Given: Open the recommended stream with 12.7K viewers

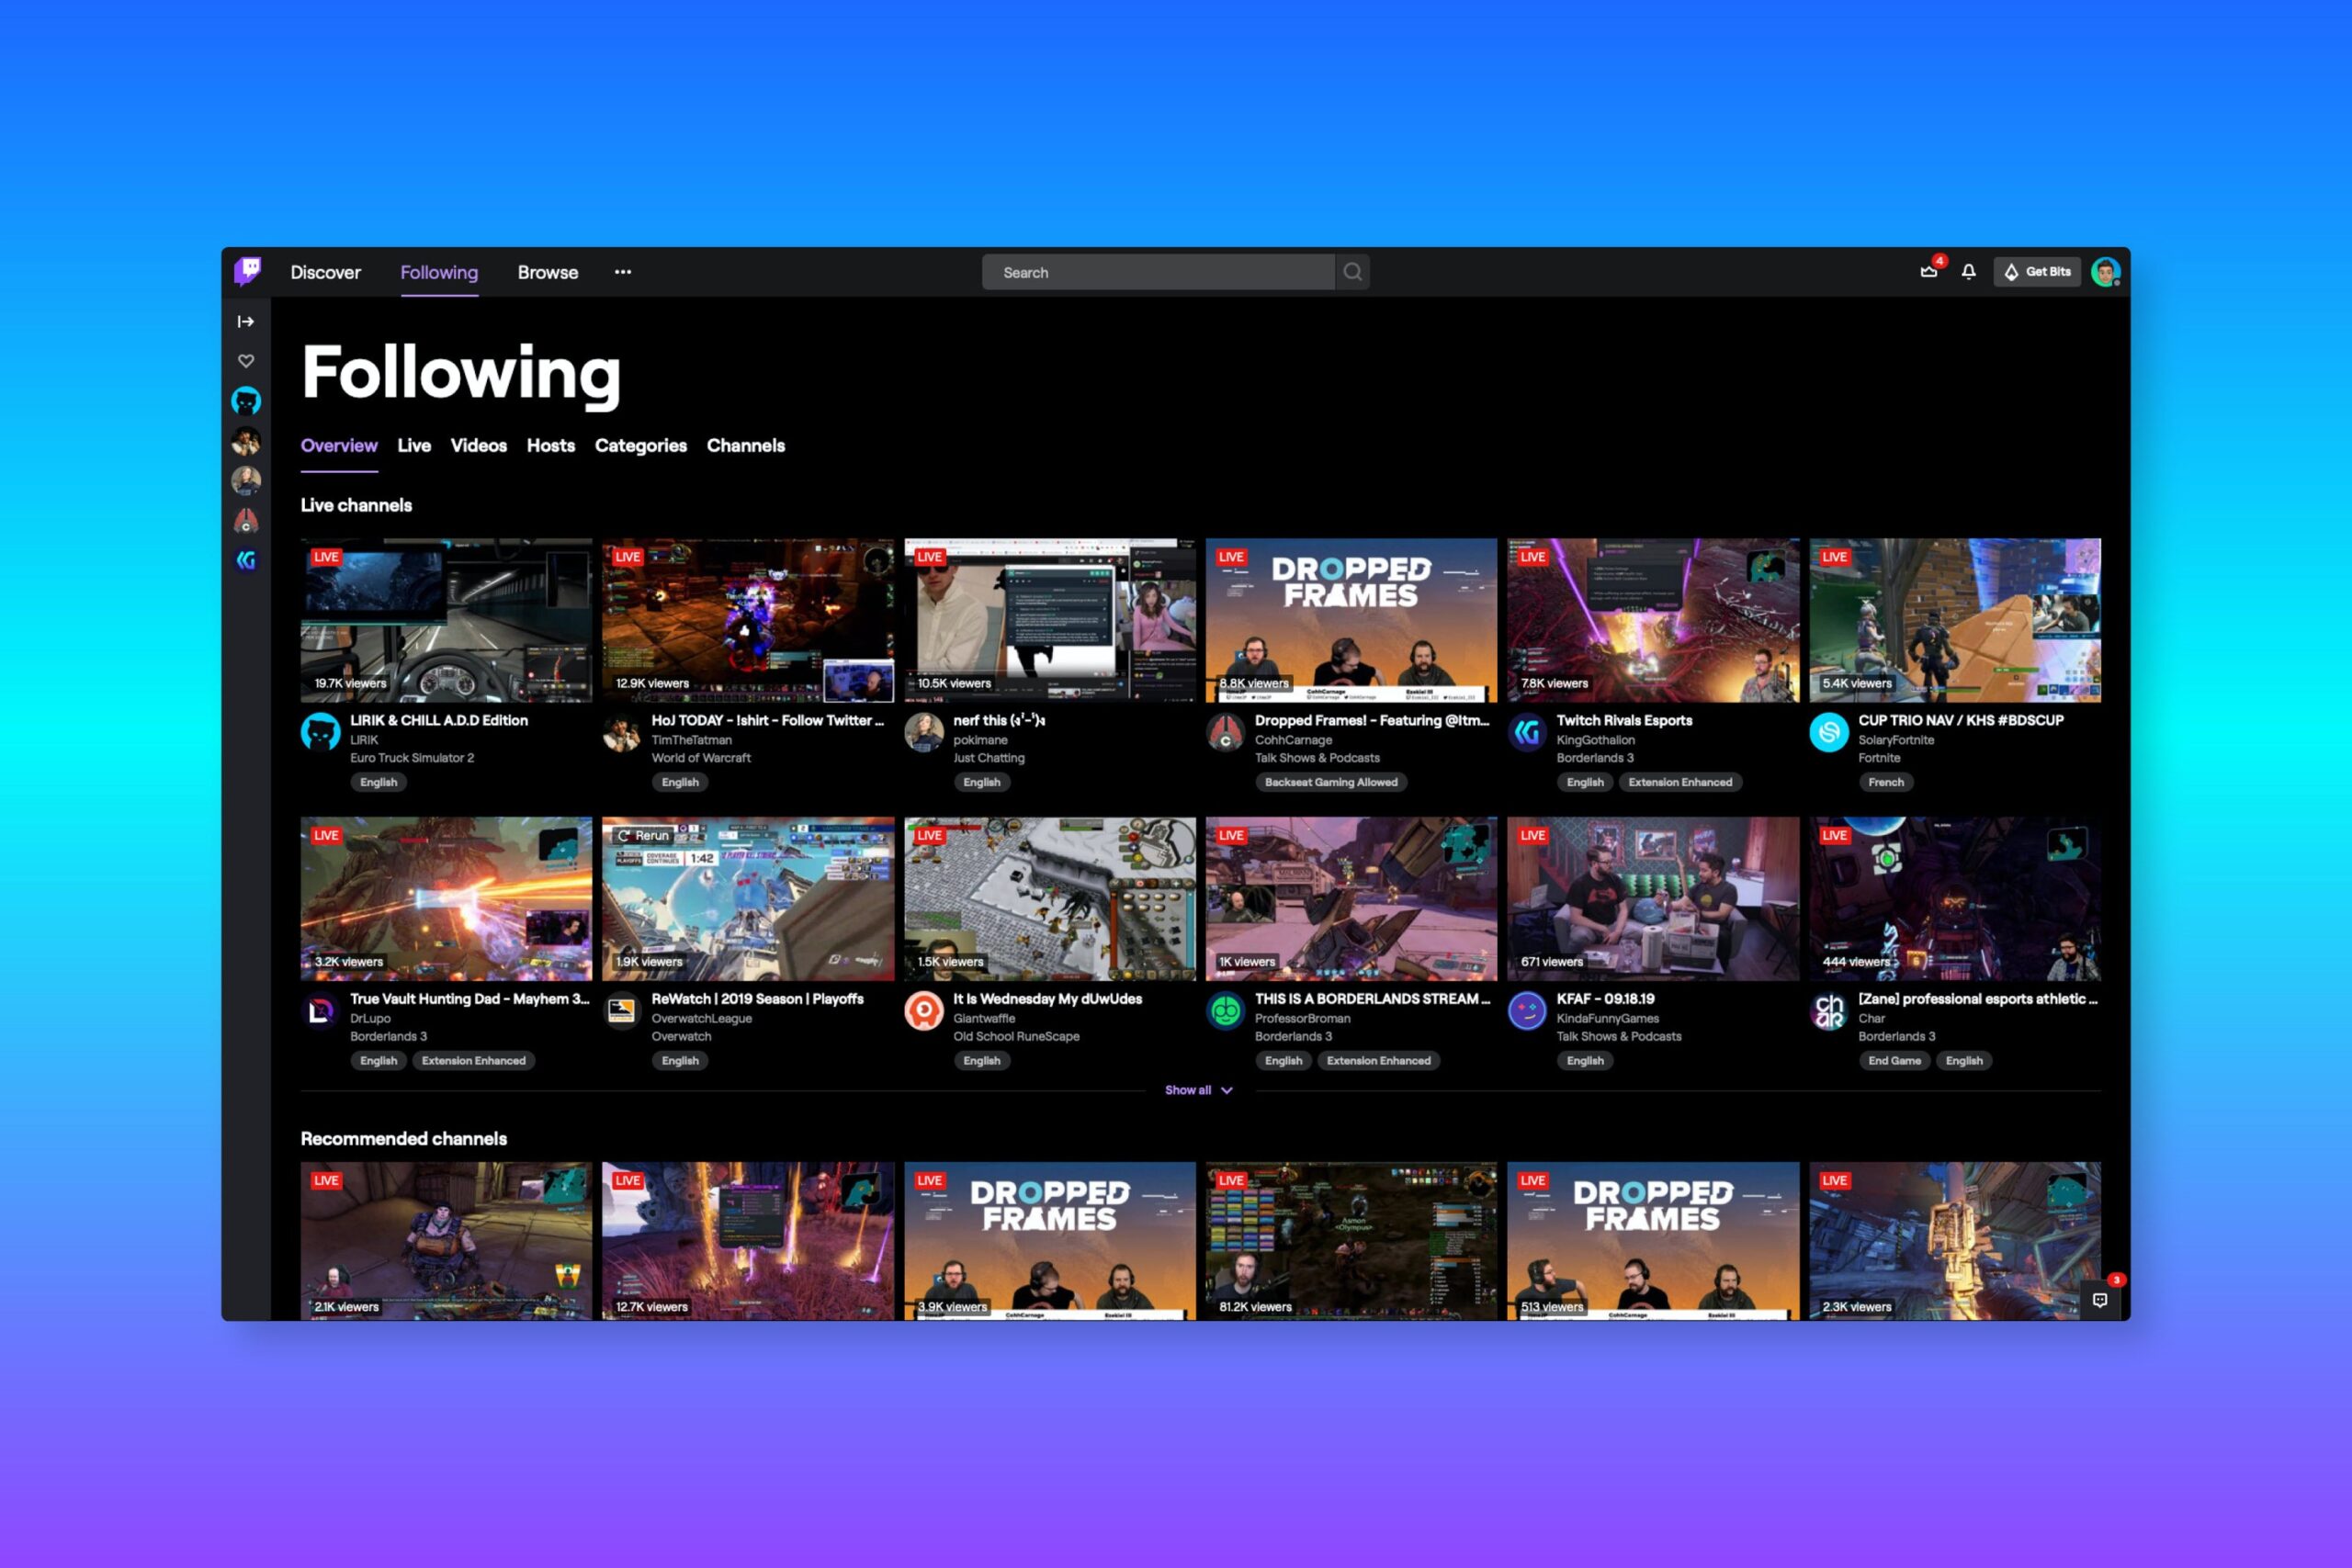Looking at the screenshot, I should (748, 1240).
